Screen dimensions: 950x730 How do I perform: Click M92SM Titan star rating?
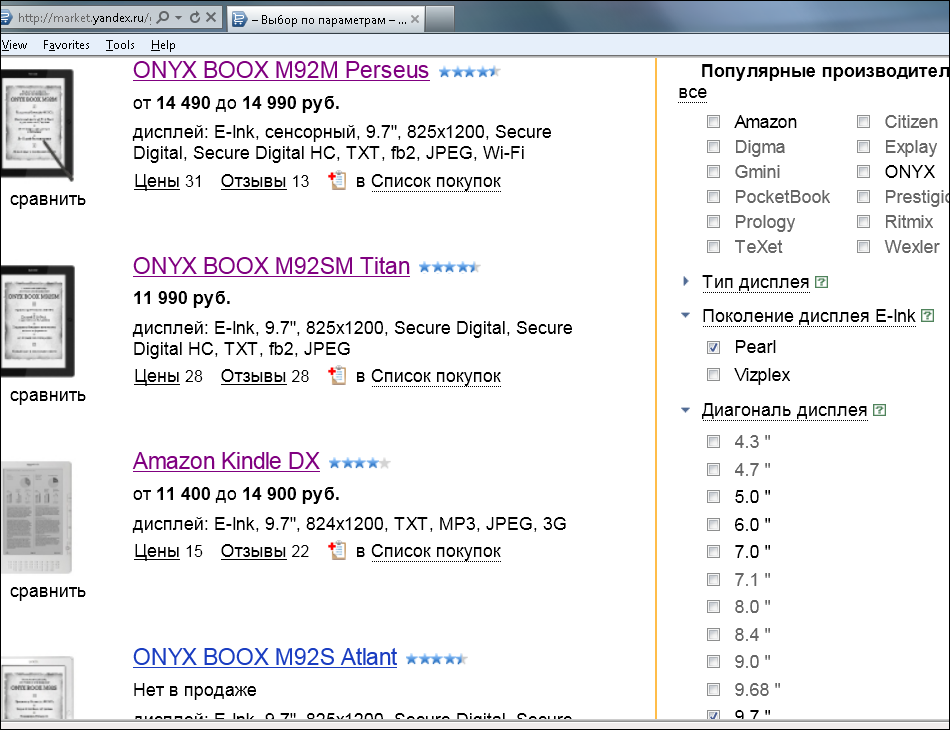tap(450, 267)
